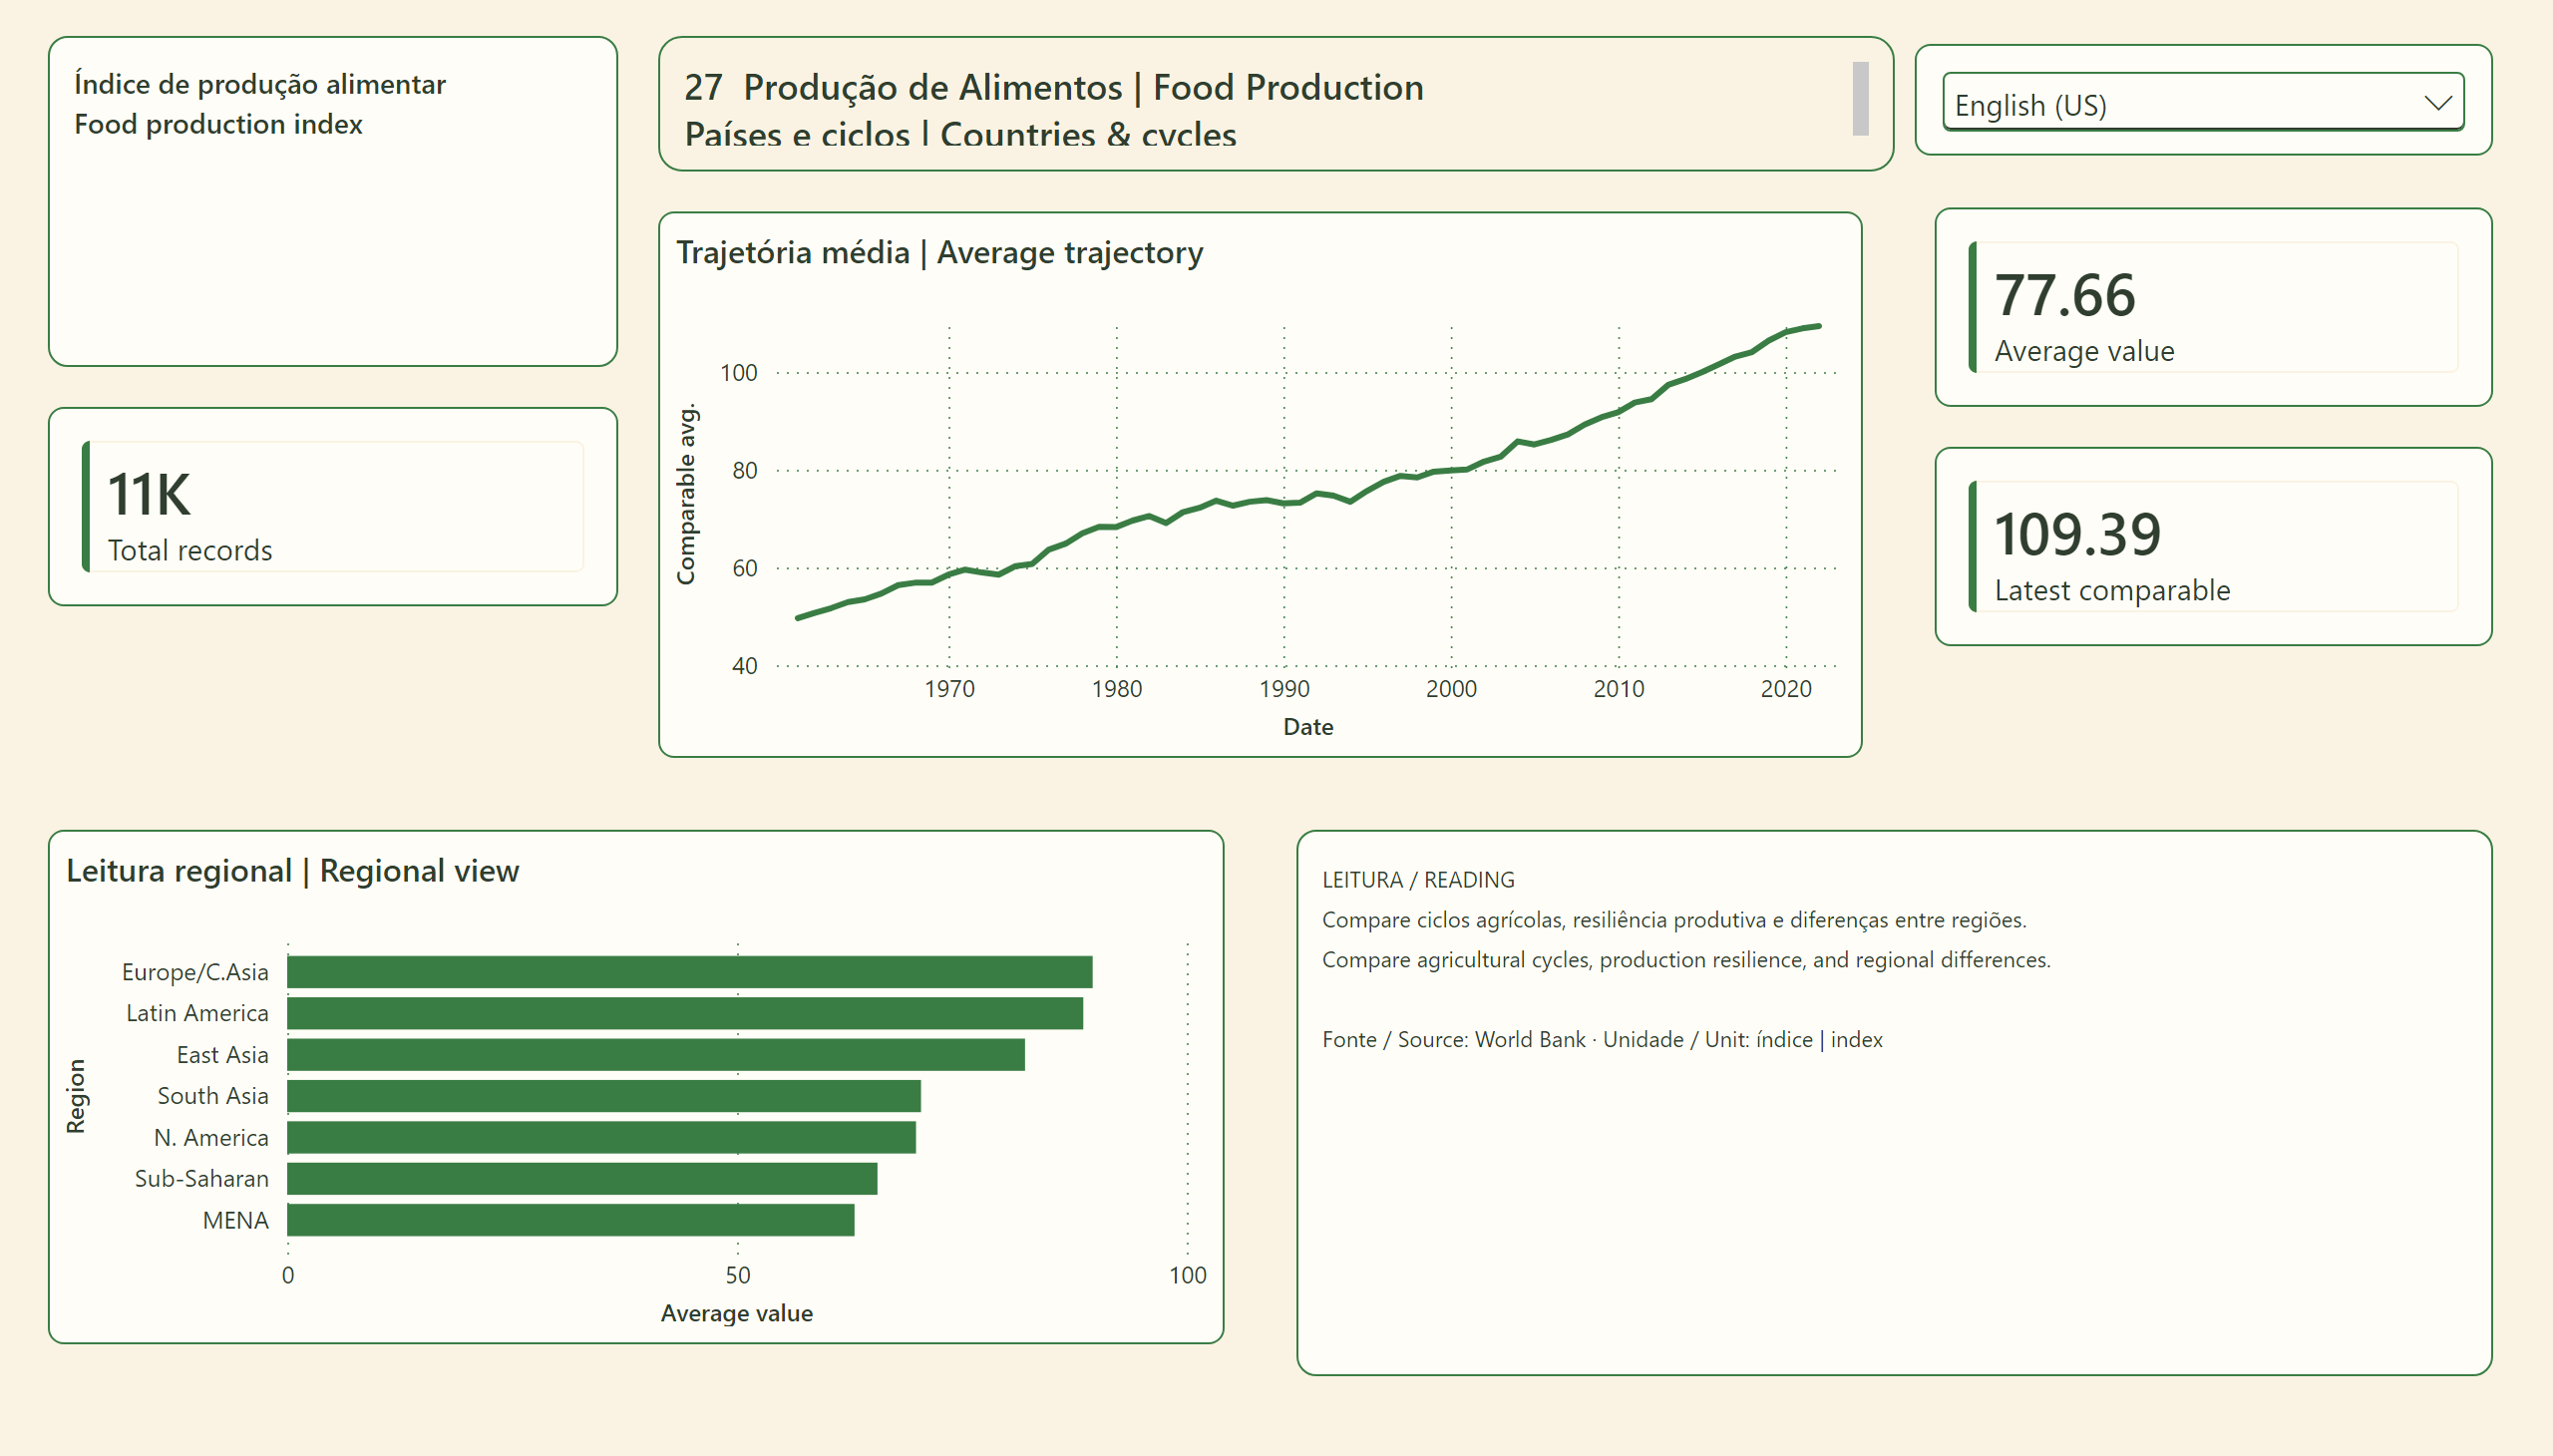Screen dimensions: 2553x1456
Task: Click the 'N. America' axis label
Action: coord(211,1138)
